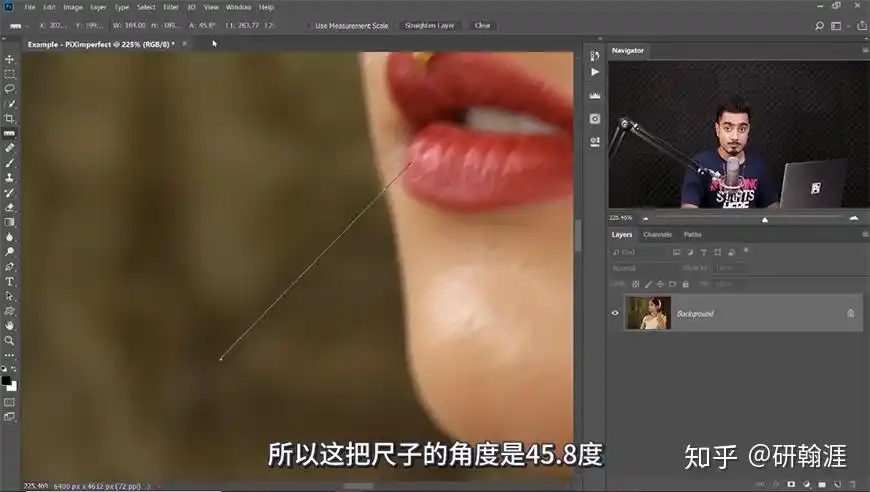Open the Normal blend mode dropdown

[x=644, y=268]
